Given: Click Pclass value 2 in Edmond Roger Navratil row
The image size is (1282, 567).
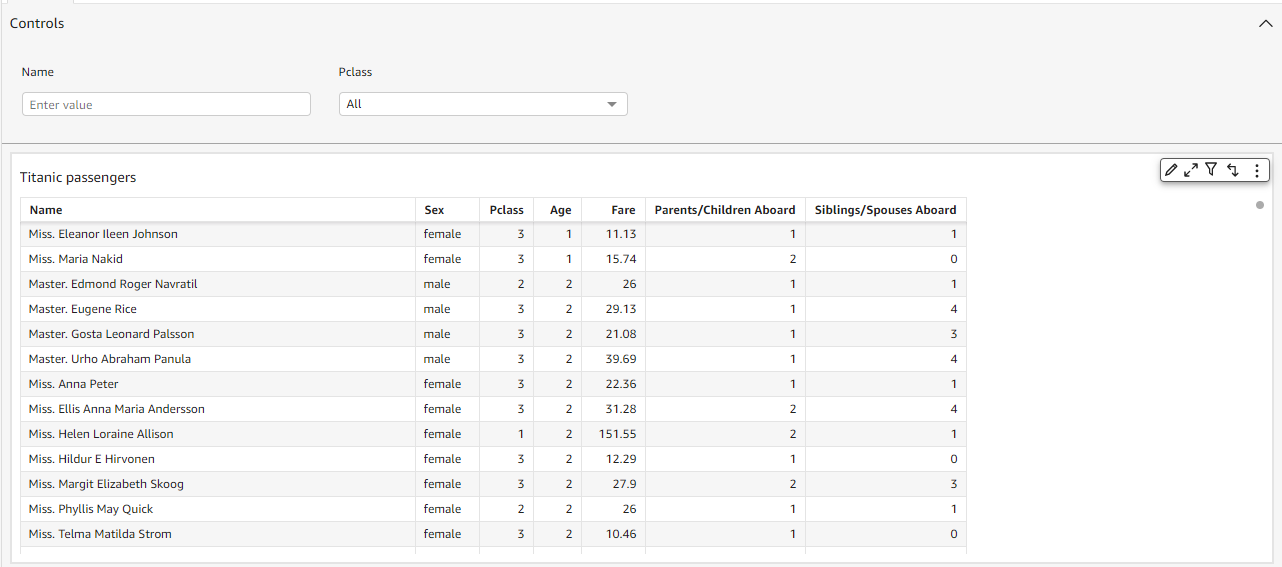Looking at the screenshot, I should click(521, 284).
